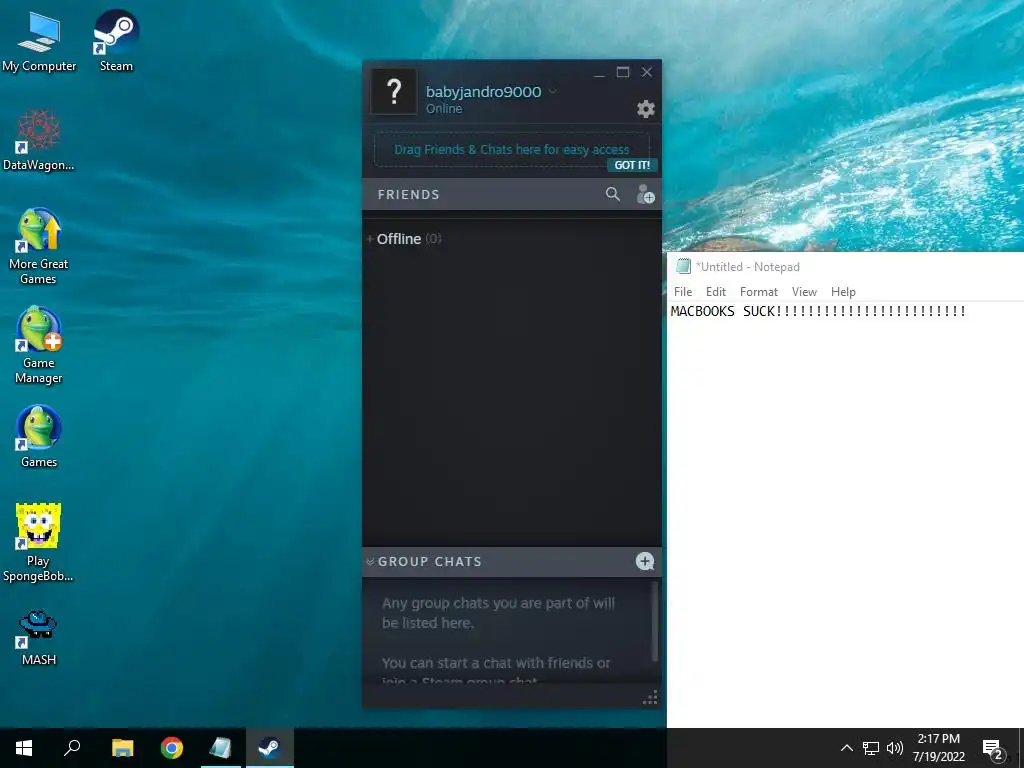1024x768 pixels.
Task: Select More Great Games shortcut
Action: pyautogui.click(x=39, y=247)
